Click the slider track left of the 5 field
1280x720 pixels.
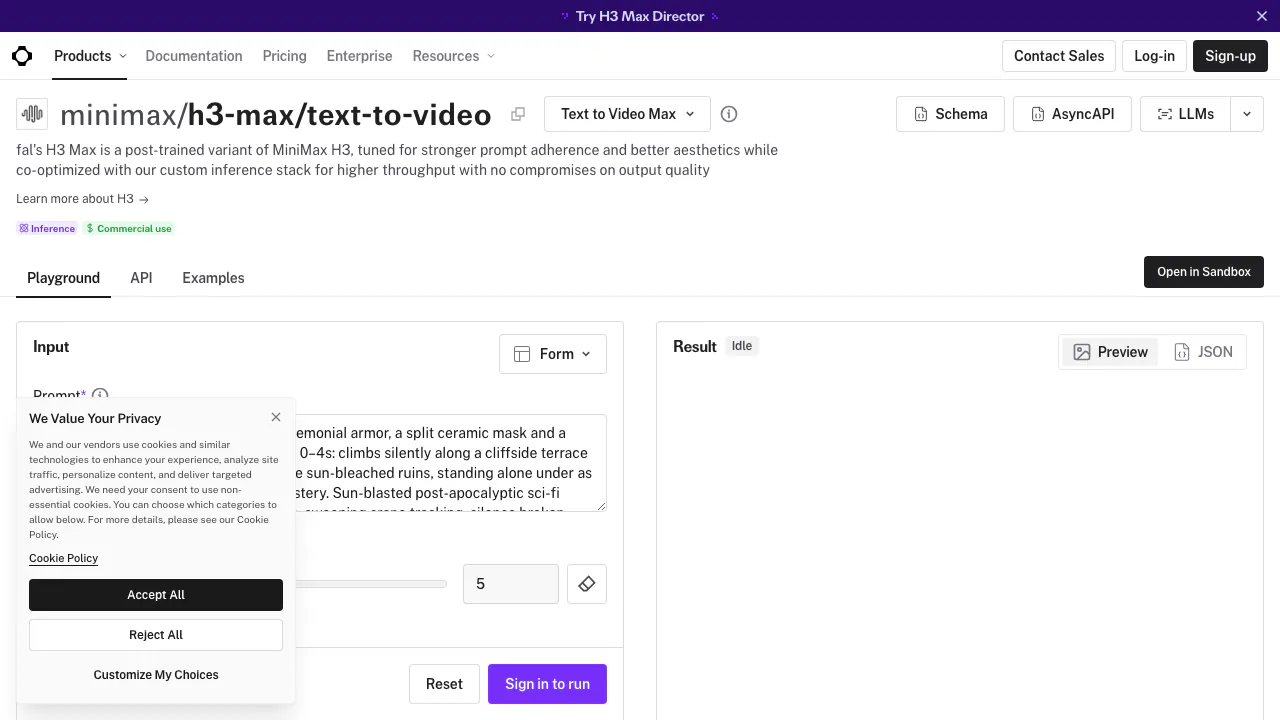coord(370,584)
